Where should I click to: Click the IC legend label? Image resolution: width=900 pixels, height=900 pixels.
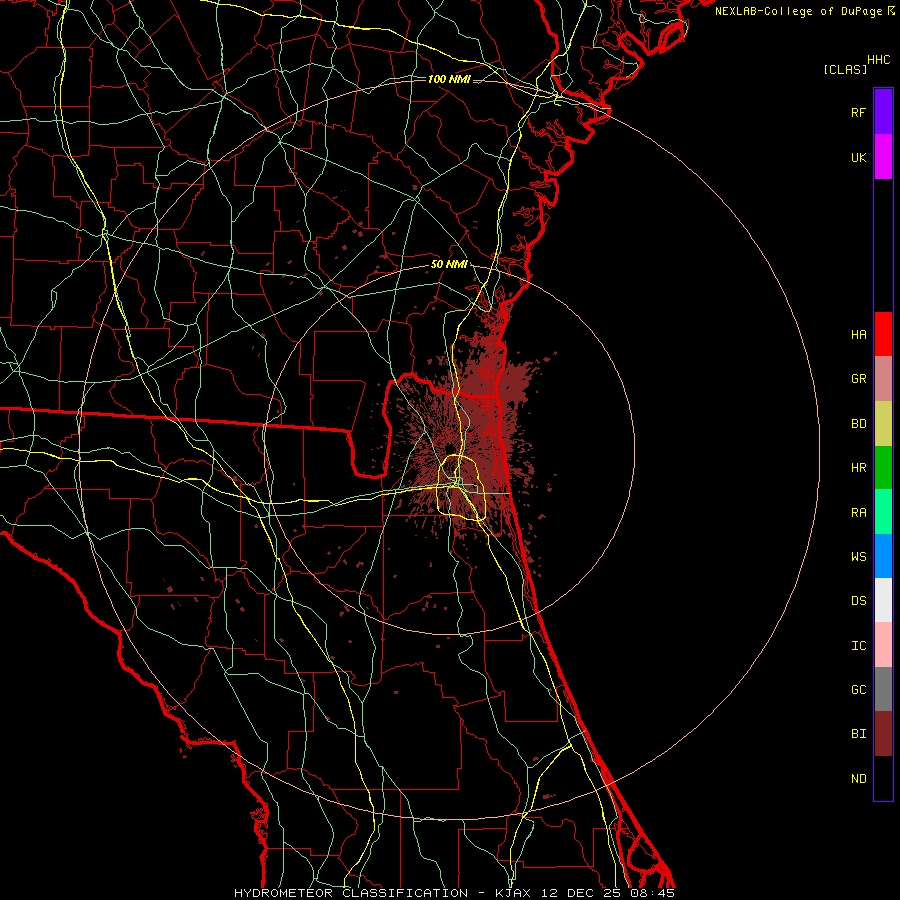(x=858, y=646)
